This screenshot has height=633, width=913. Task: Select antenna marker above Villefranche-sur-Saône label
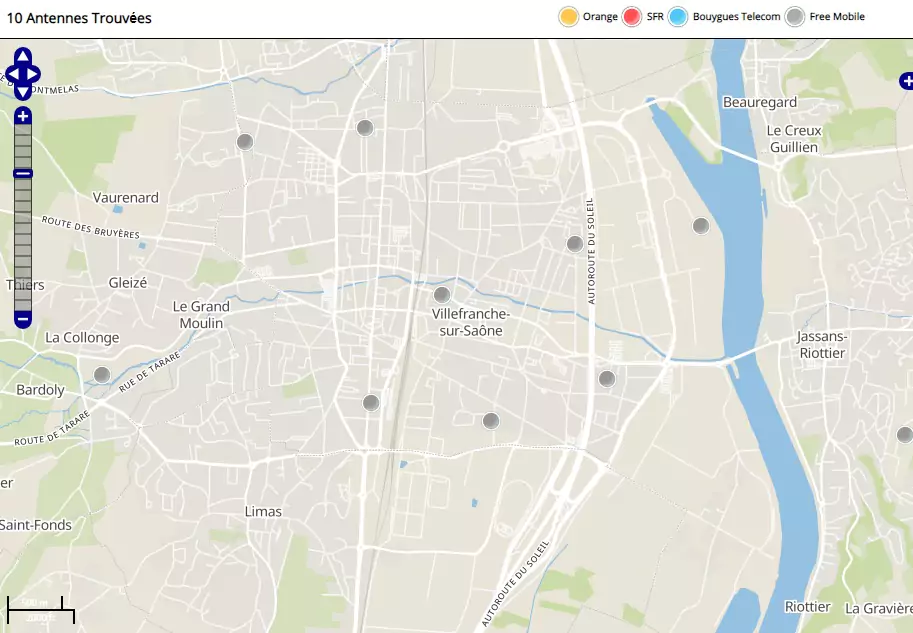[x=442, y=295]
